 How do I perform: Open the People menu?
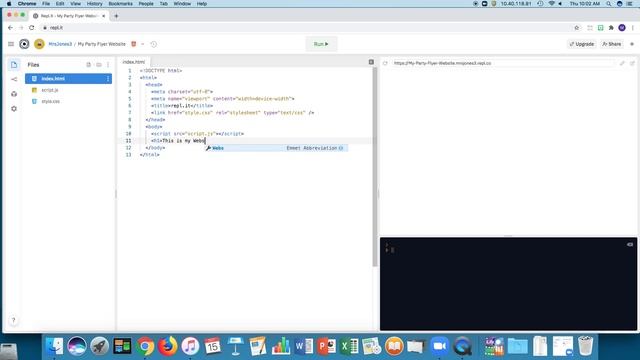point(146,4)
